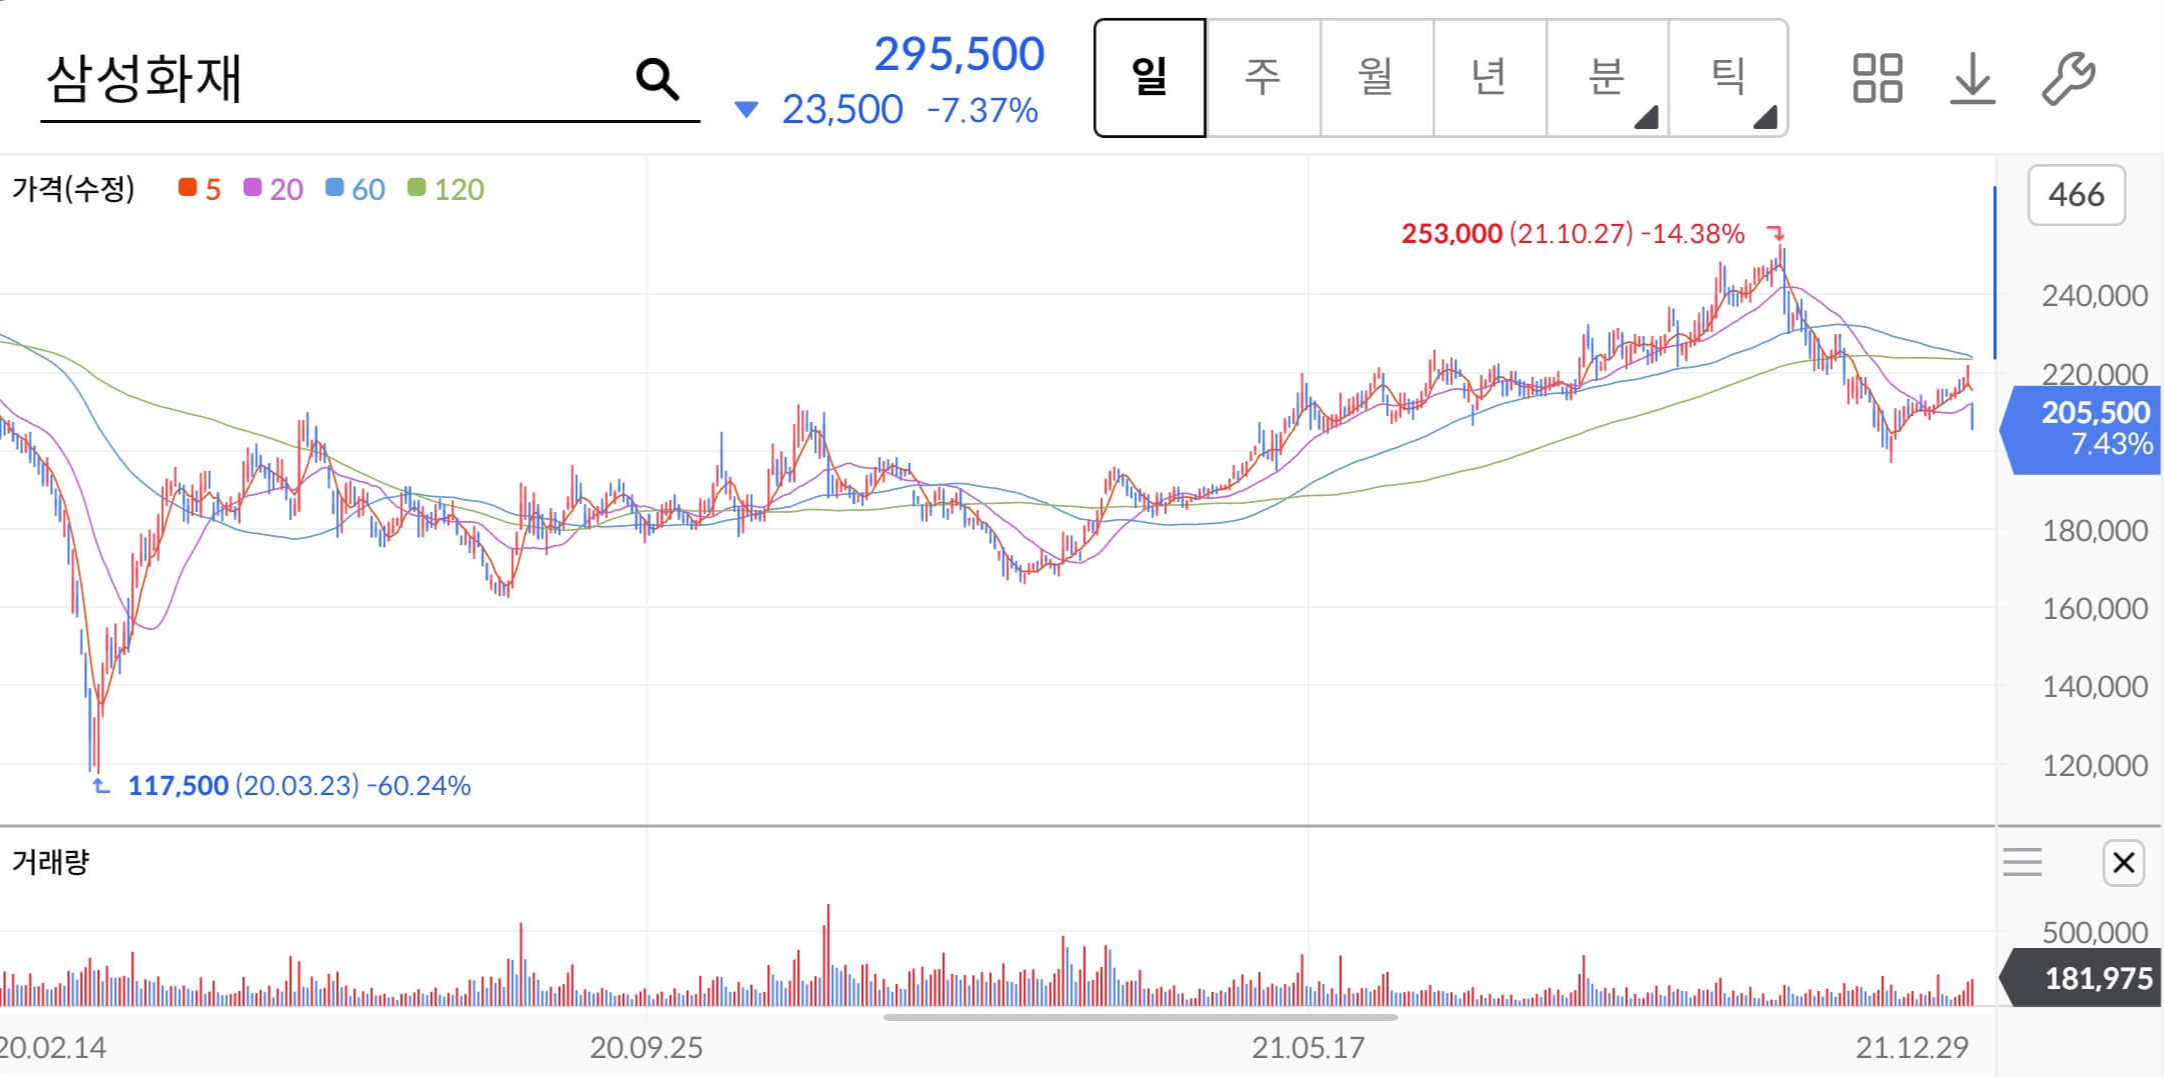This screenshot has width=2164, height=1077.
Task: Switch to the 월 monthly tab
Action: 1376,77
